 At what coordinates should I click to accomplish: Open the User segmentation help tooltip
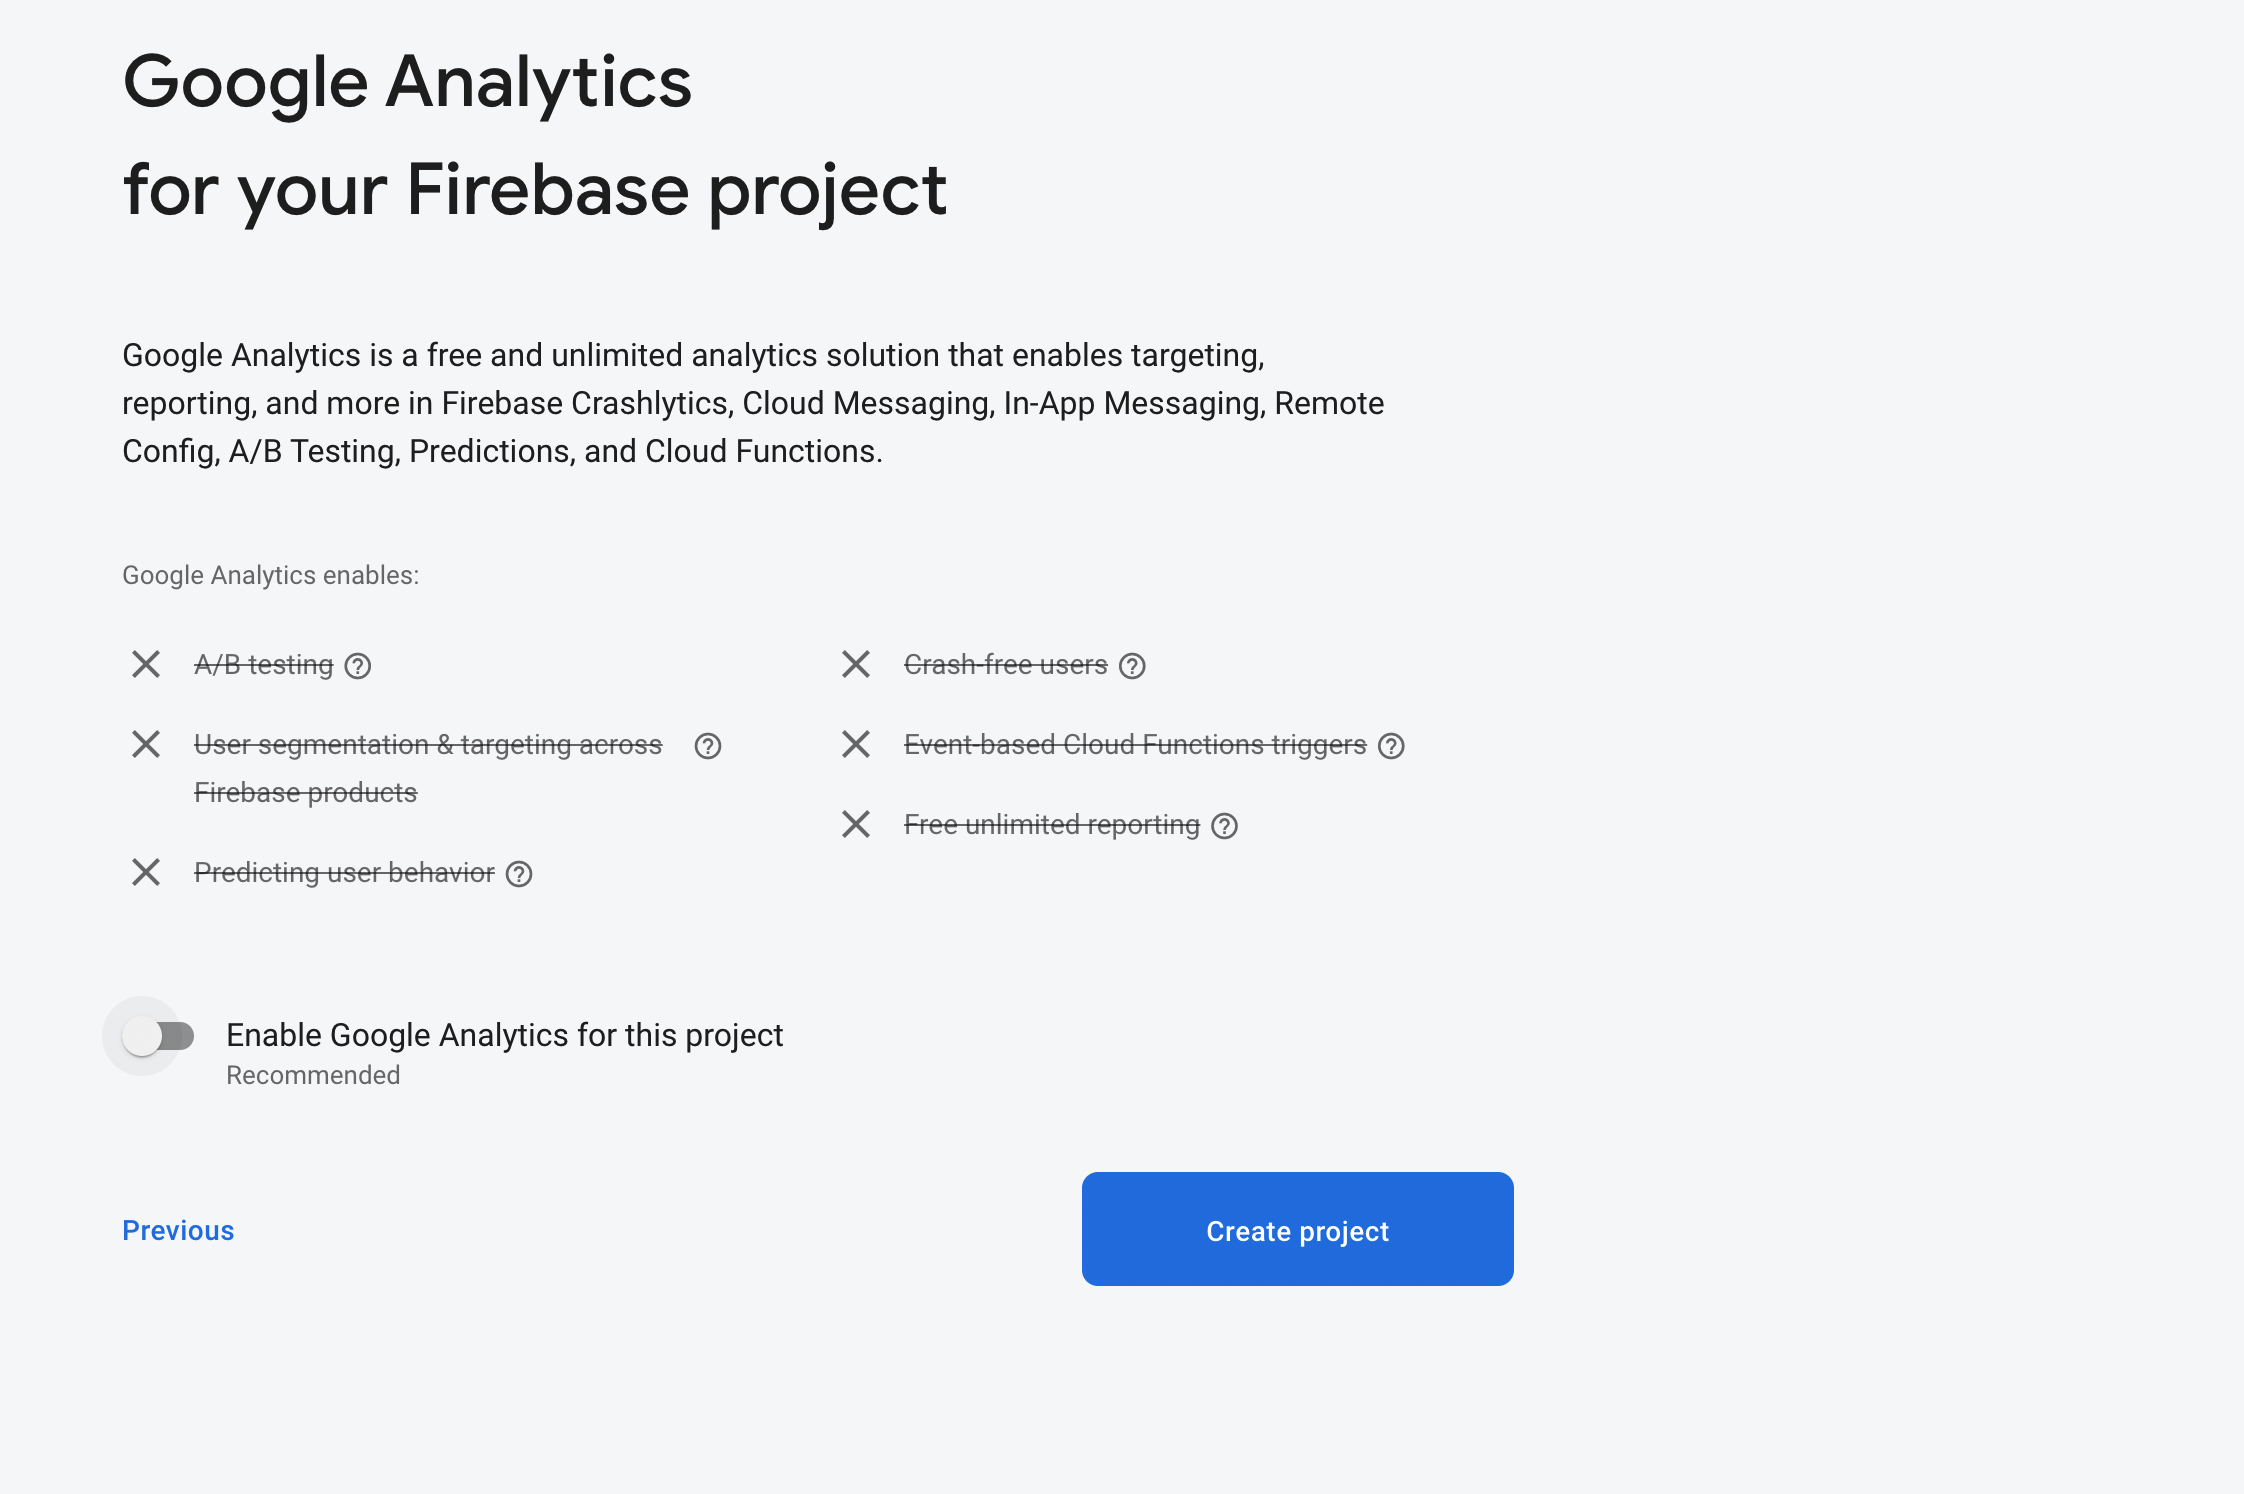pyautogui.click(x=708, y=745)
